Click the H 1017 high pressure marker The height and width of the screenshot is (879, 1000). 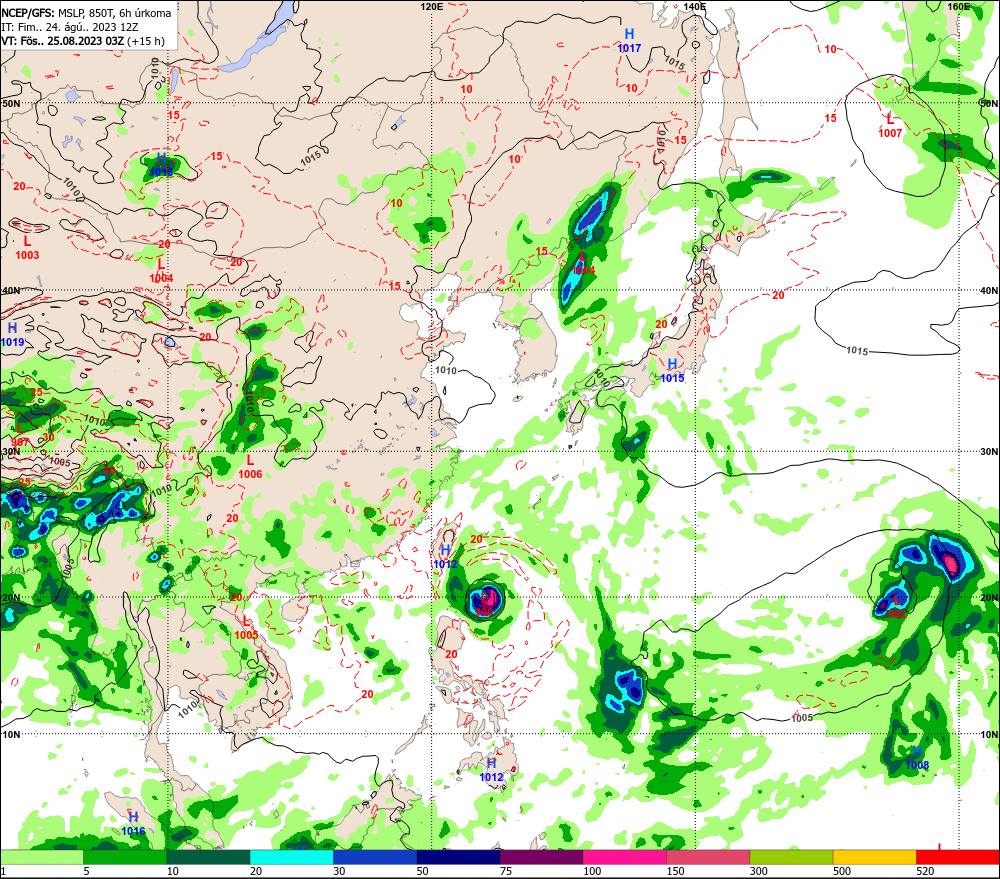[629, 41]
